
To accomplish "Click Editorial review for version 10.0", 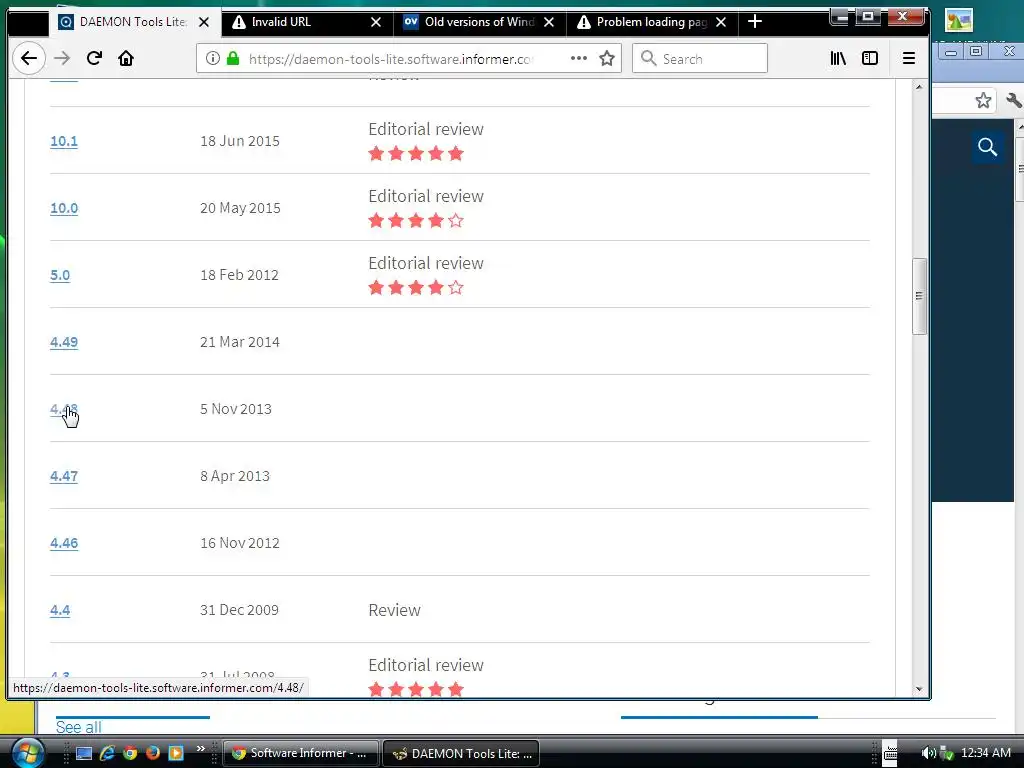I will (x=426, y=196).
